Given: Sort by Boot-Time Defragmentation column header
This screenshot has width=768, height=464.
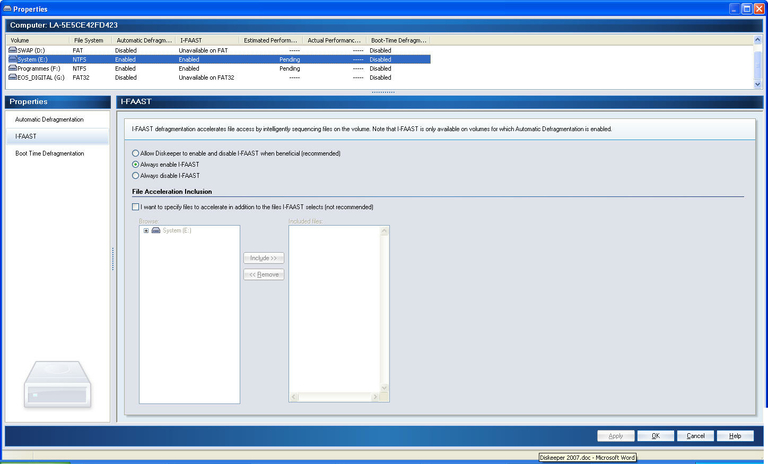Looking at the screenshot, I should [x=398, y=40].
